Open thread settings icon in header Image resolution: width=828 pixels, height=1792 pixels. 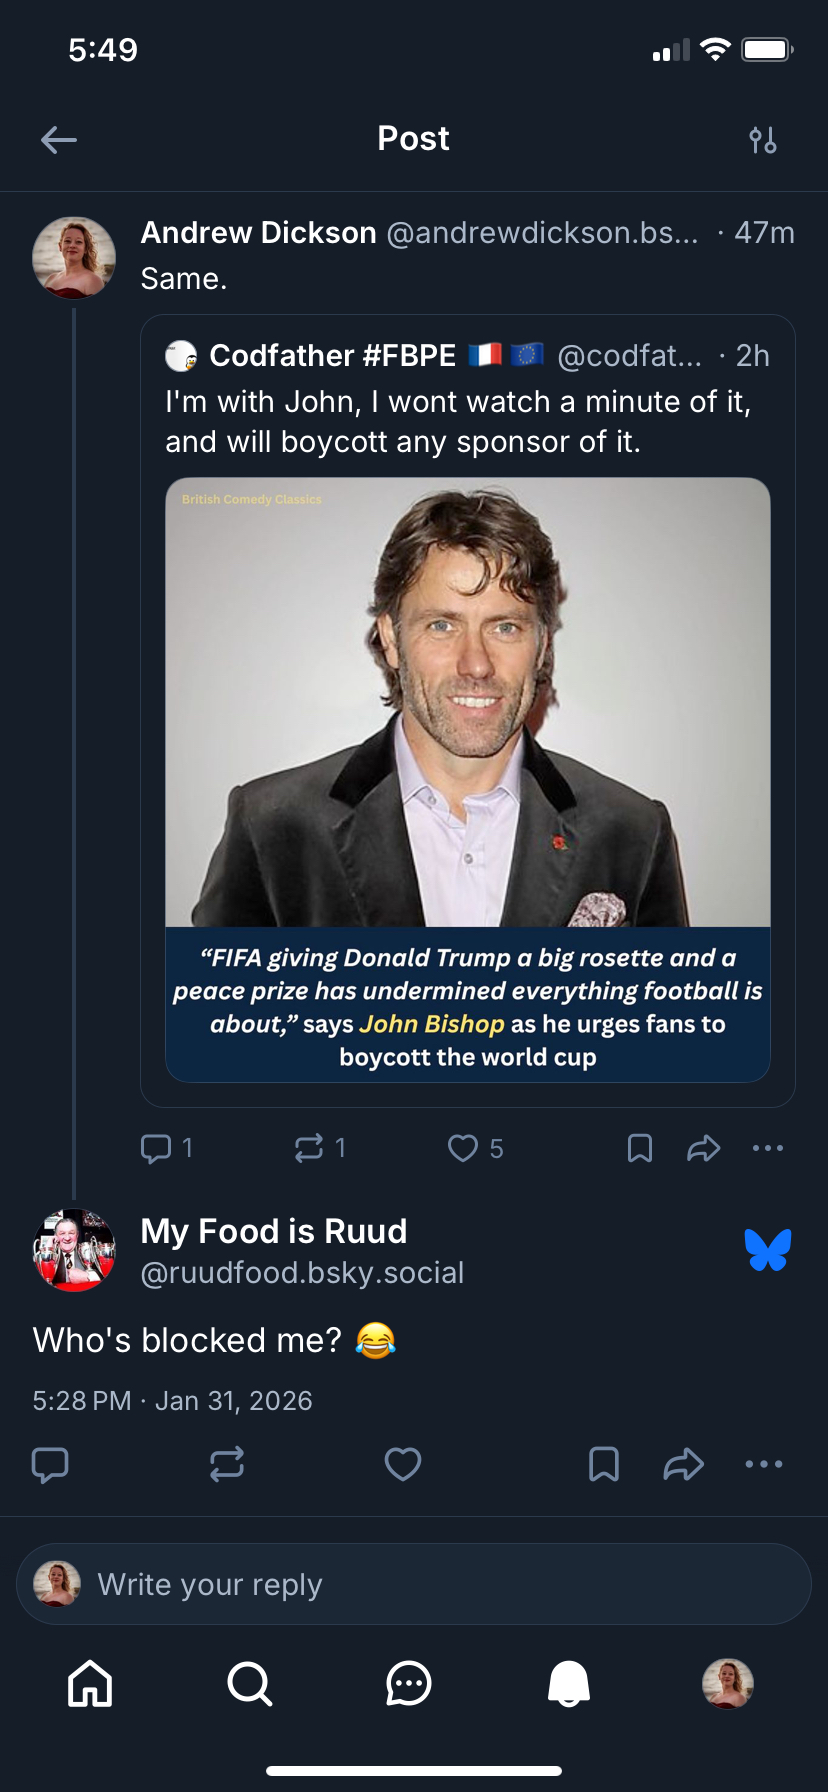[763, 140]
